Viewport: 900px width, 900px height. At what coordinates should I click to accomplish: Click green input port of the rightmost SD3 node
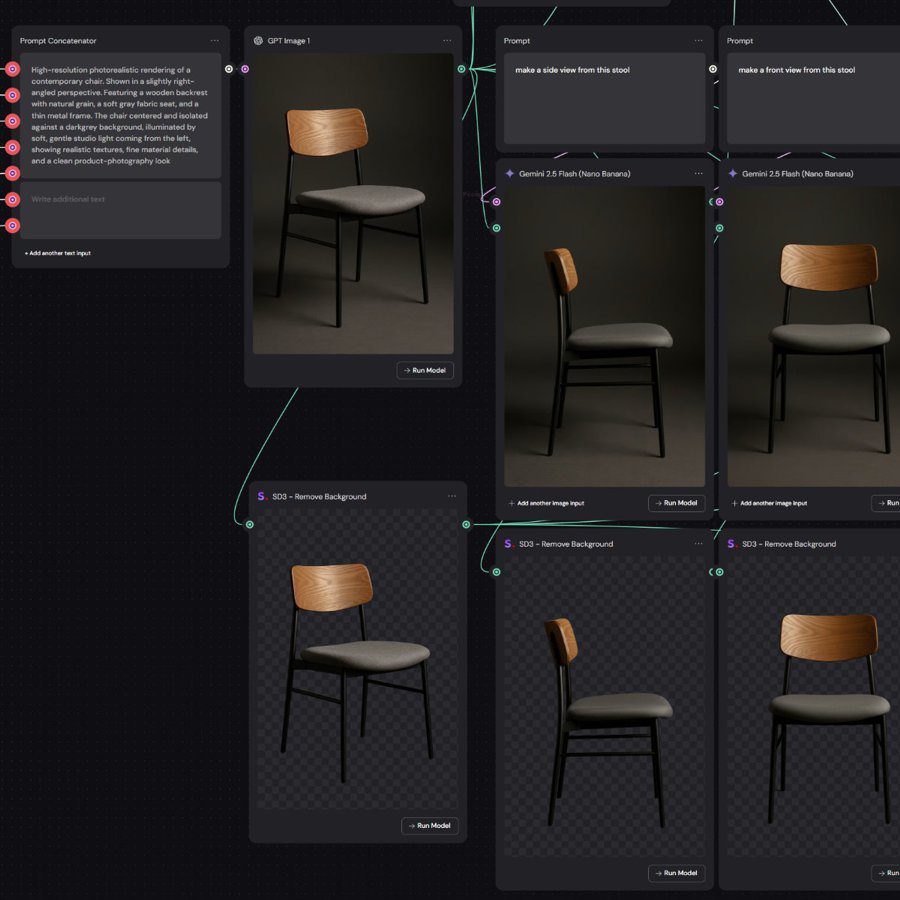click(x=719, y=572)
